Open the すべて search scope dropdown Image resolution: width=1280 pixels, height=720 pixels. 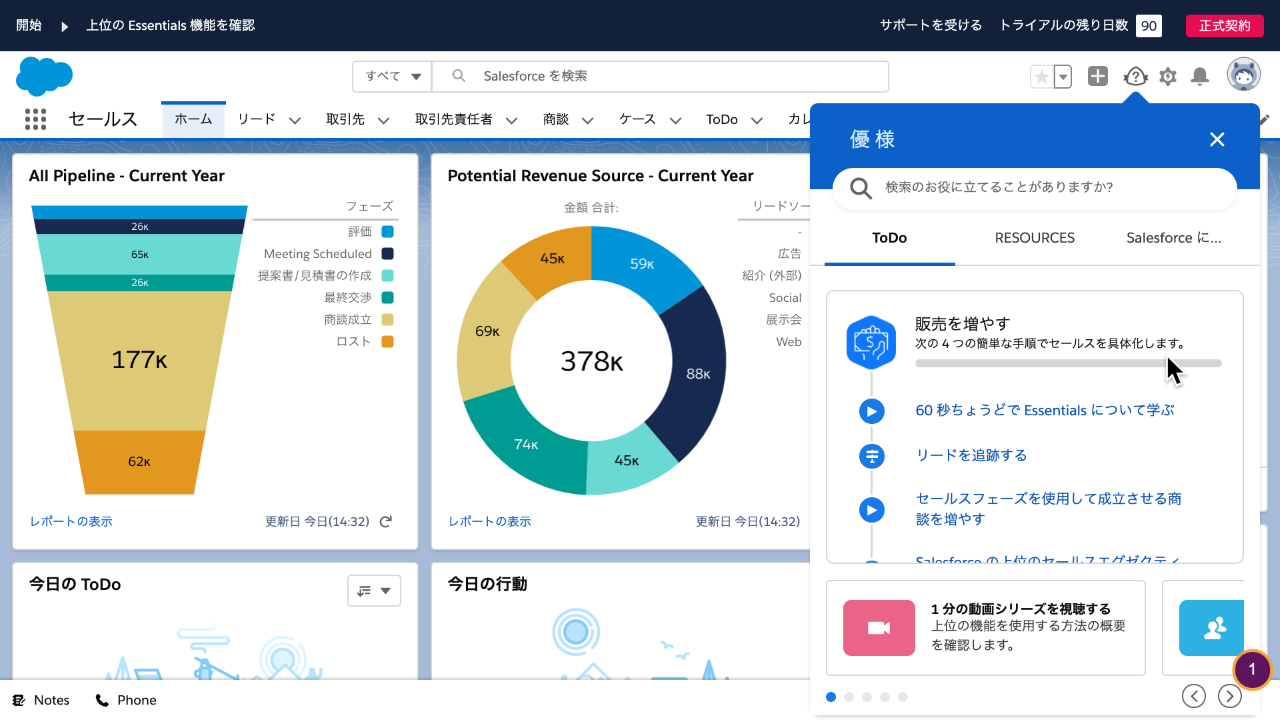pyautogui.click(x=392, y=76)
